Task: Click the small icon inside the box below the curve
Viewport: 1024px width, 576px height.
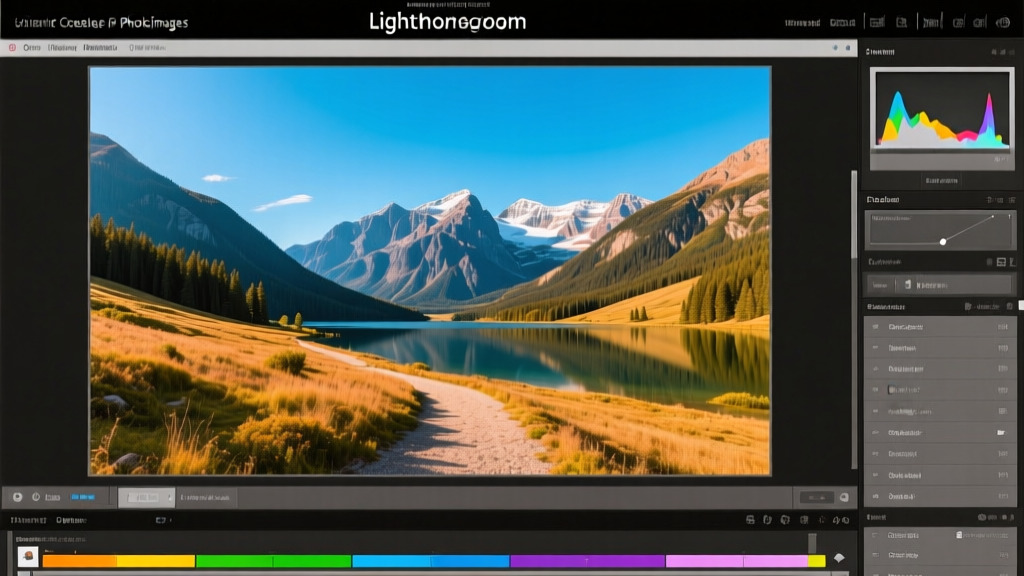Action: tap(908, 285)
